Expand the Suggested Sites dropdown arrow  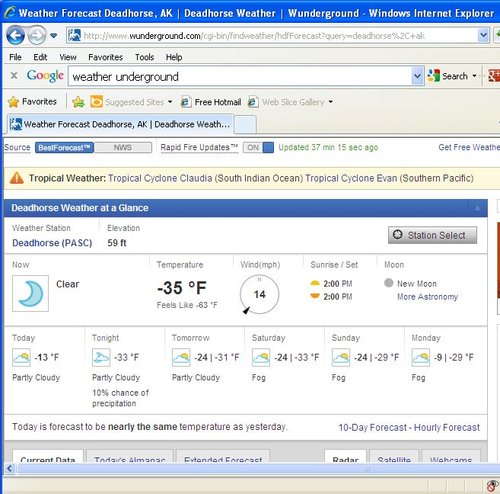point(170,102)
